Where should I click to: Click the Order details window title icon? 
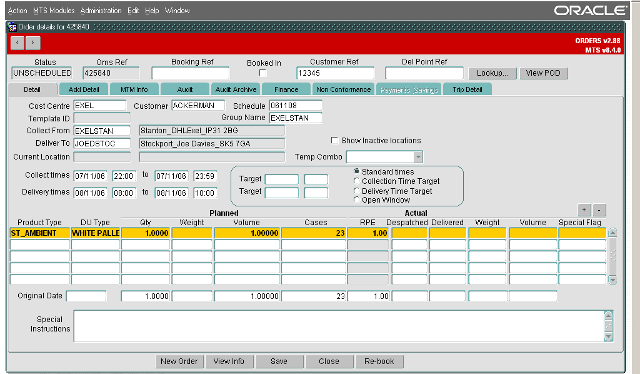(x=12, y=27)
